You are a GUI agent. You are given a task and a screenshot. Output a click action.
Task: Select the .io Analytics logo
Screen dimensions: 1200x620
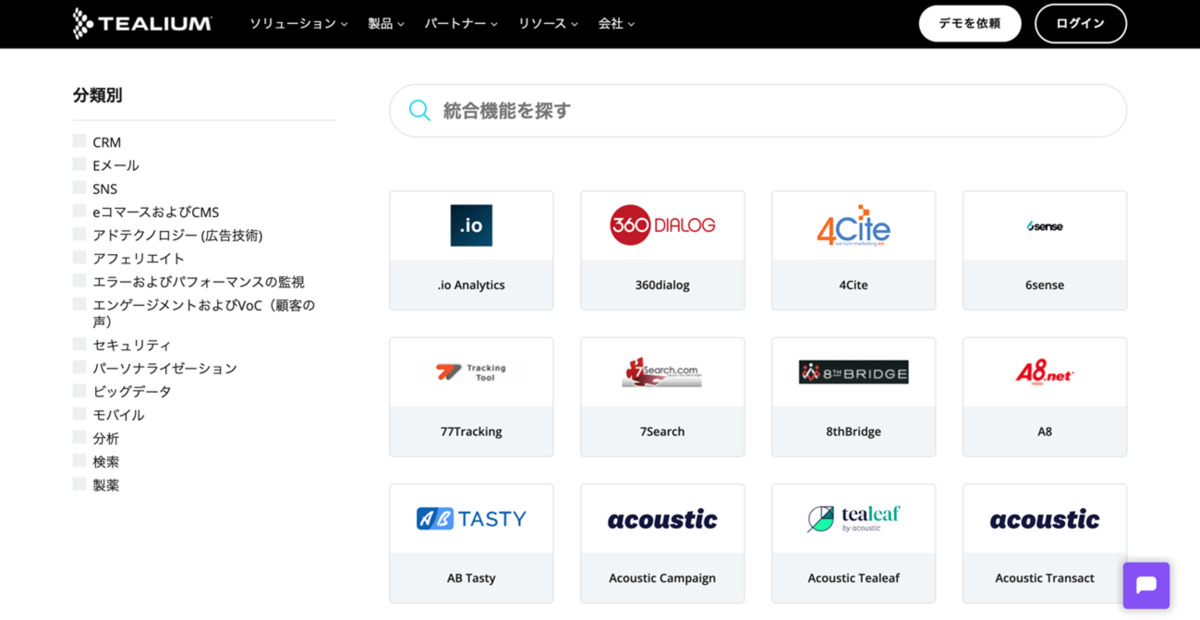click(x=471, y=225)
